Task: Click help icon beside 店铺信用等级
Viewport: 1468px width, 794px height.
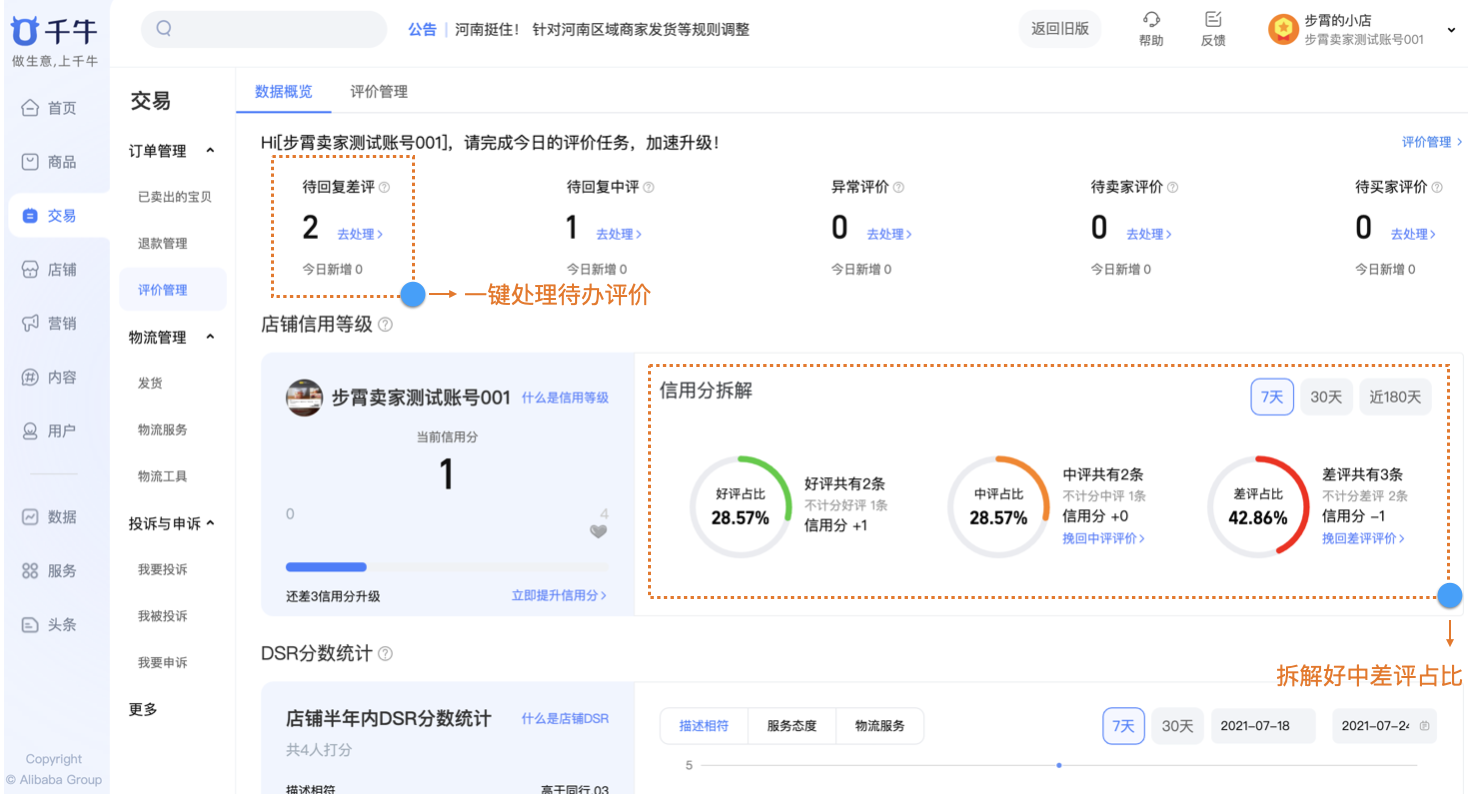Action: point(386,325)
